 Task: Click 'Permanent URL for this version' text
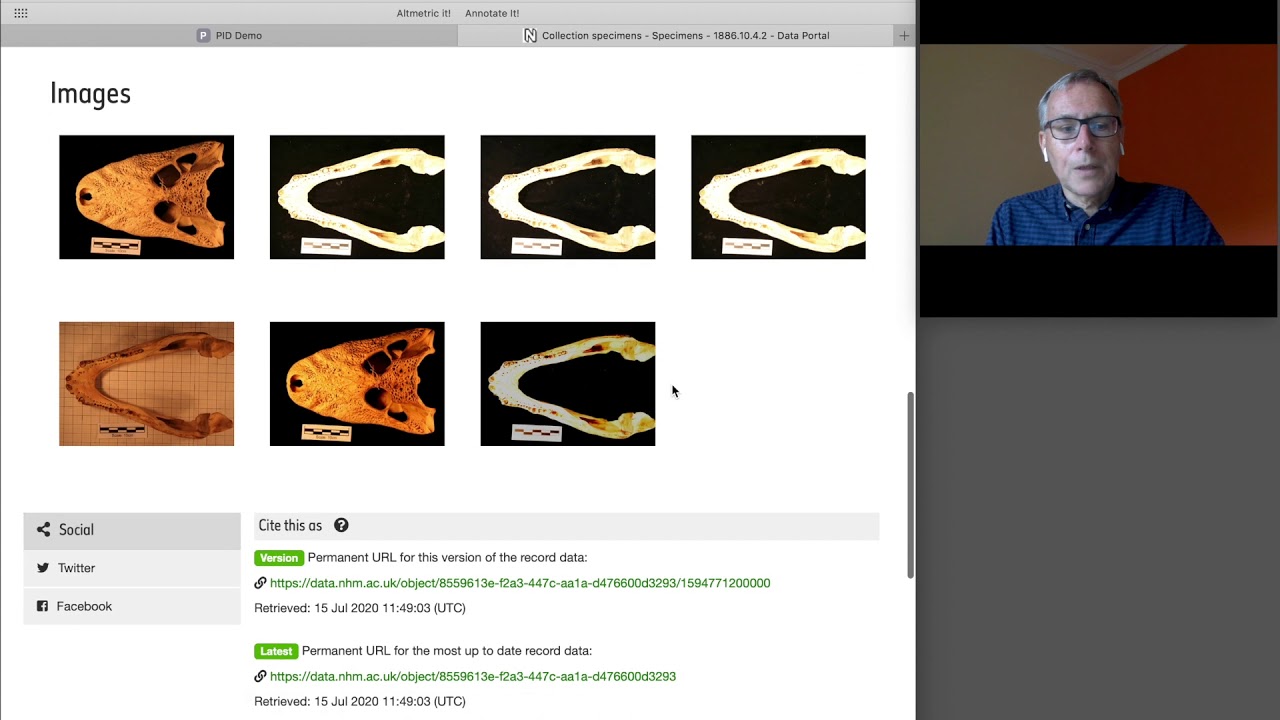coord(447,557)
